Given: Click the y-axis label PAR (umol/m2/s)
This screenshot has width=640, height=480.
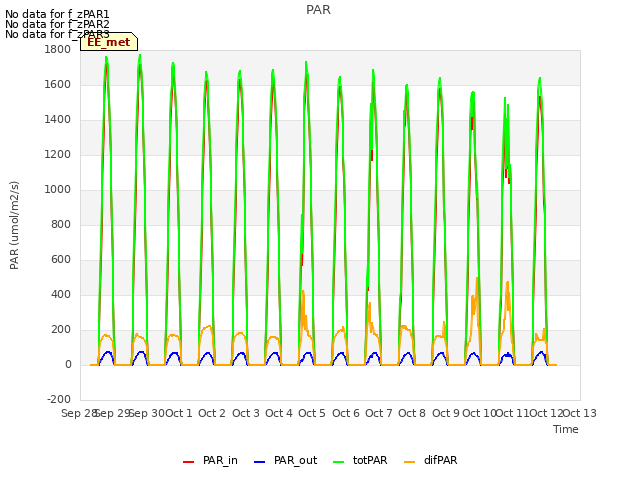Looking at the screenshot, I should 14,225.
